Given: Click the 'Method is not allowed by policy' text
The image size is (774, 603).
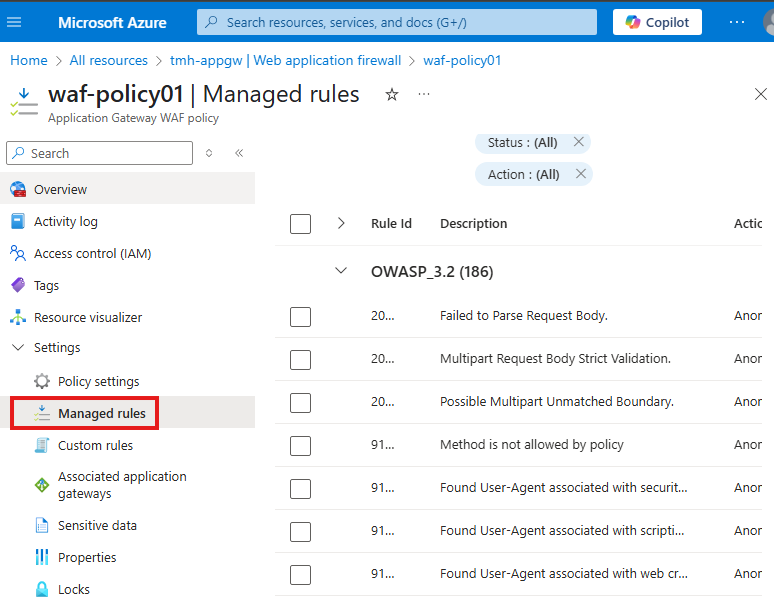Looking at the screenshot, I should pos(532,445).
